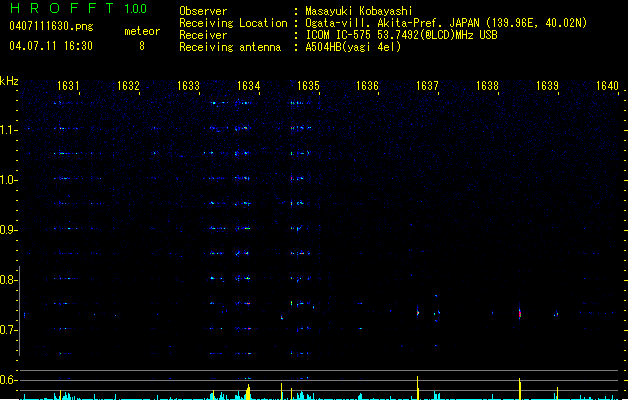The width and height of the screenshot is (629, 400).
Task: Click the 1640 time axis label
Action: tap(607, 86)
